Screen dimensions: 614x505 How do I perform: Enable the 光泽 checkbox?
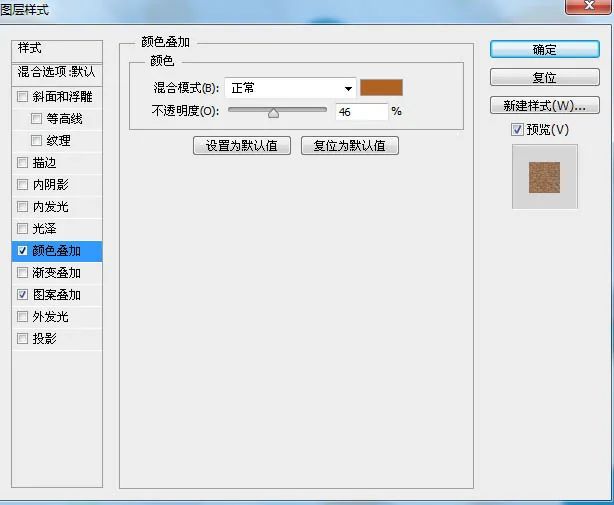[22, 228]
